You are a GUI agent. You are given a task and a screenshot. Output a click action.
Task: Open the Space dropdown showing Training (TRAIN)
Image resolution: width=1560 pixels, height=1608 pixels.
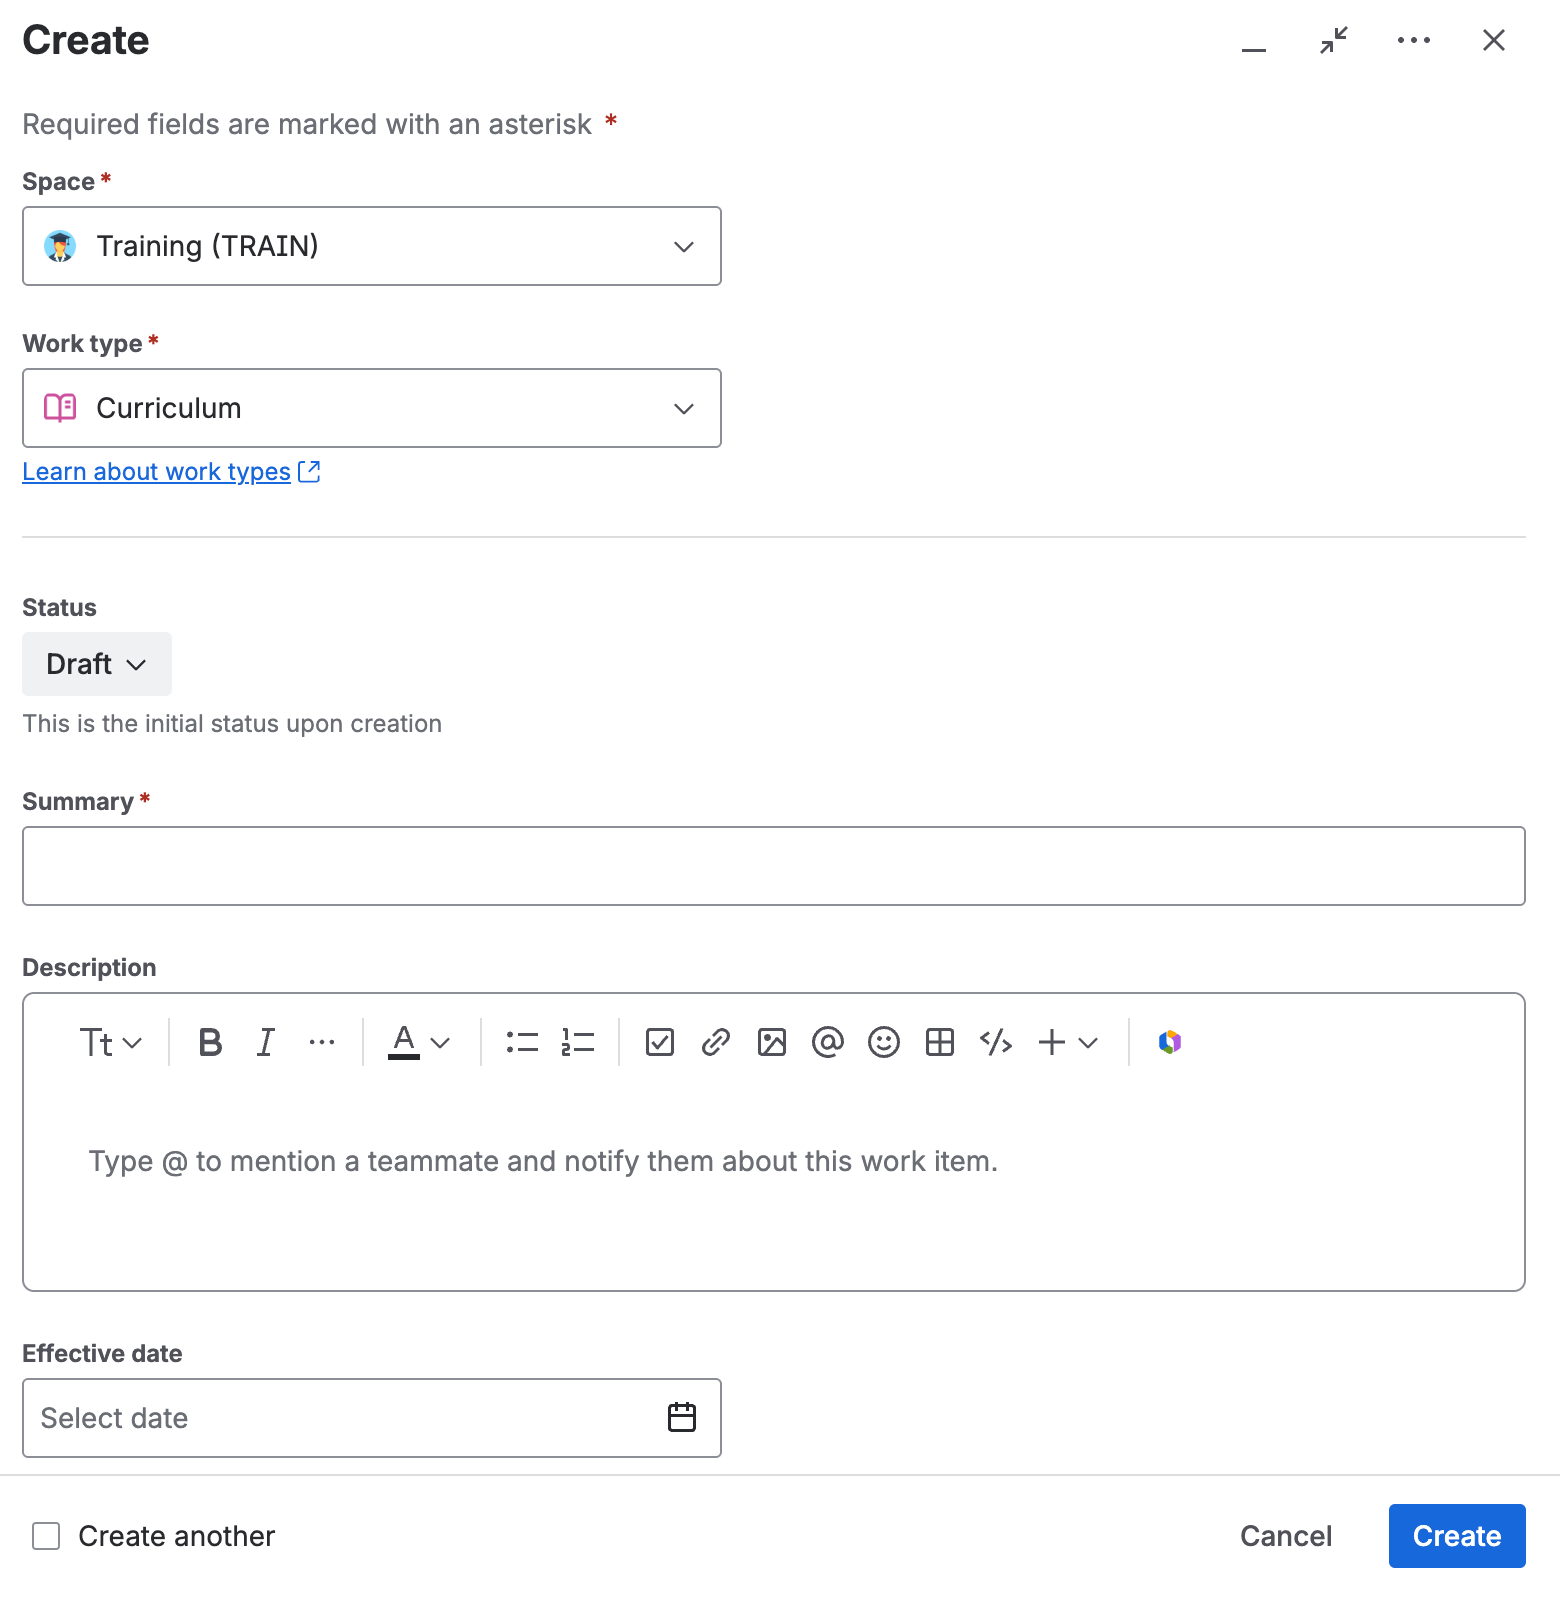pos(372,246)
